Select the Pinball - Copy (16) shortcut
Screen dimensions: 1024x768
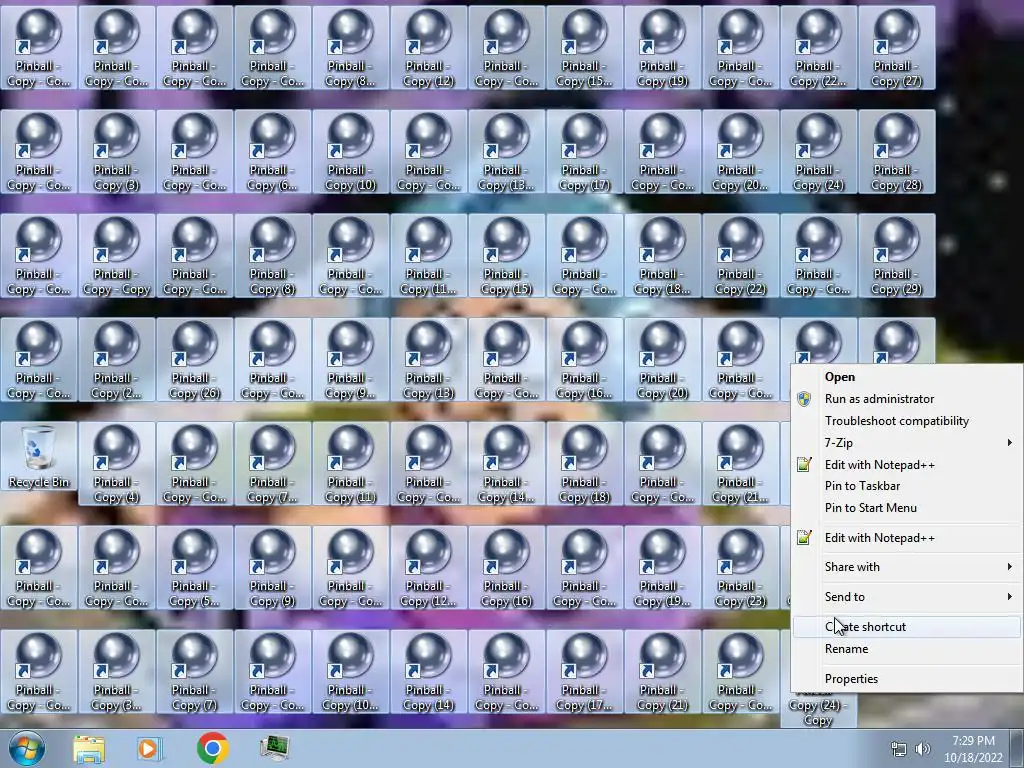point(506,568)
